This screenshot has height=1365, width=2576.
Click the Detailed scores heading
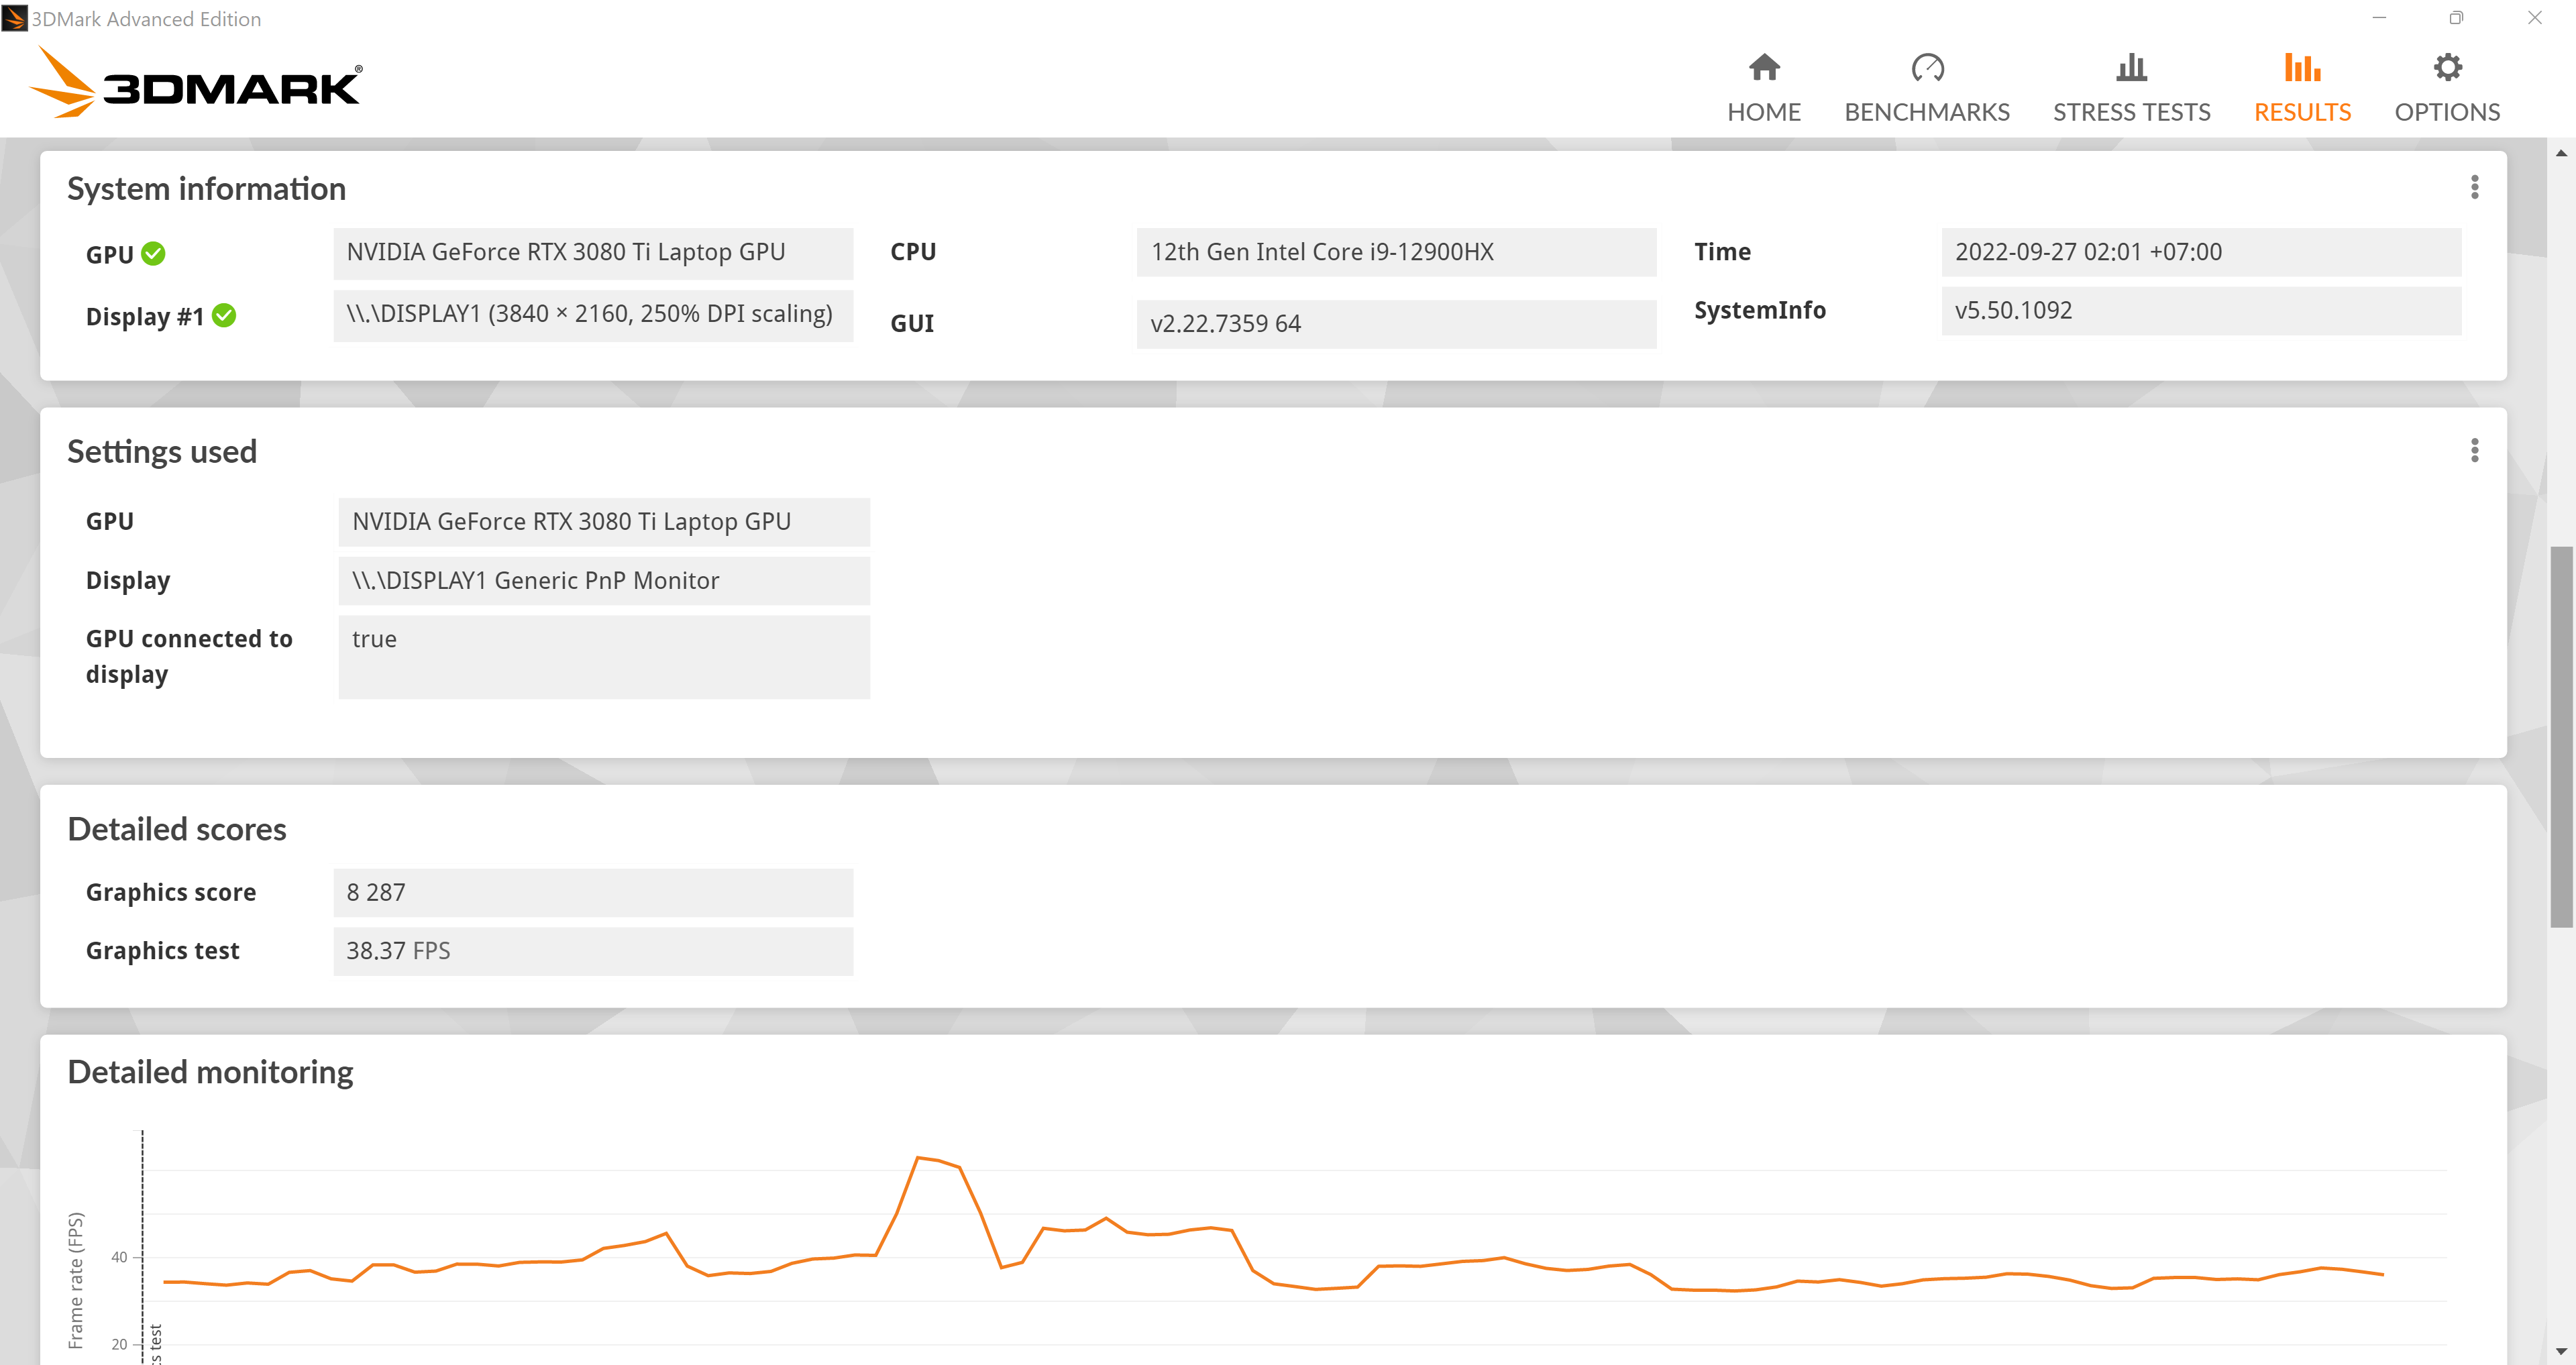coord(177,829)
